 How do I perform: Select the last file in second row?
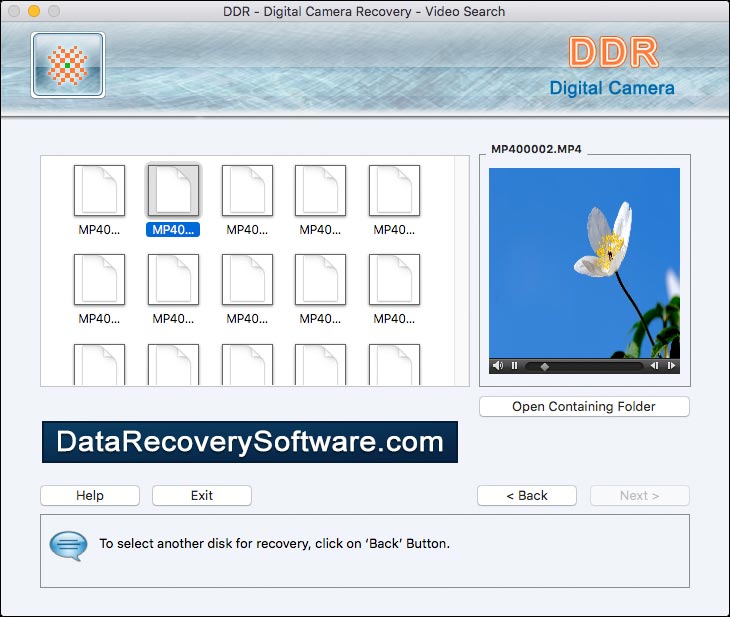click(395, 280)
